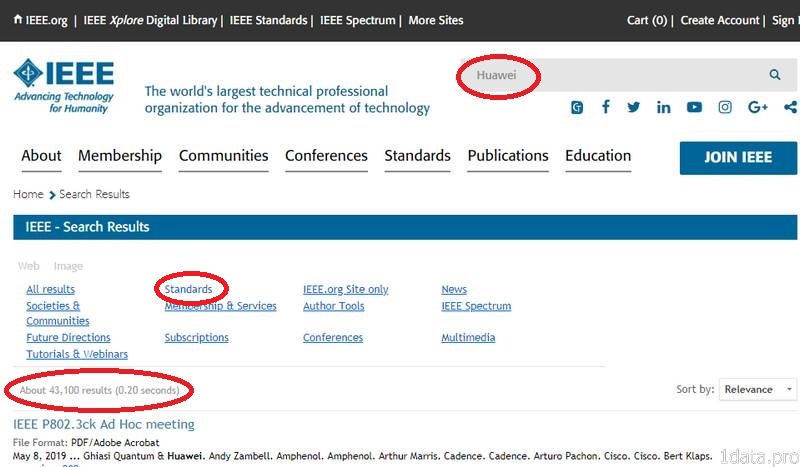Open the Sort by Relevance dropdown
Image resolution: width=800 pixels, height=467 pixels.
pos(758,389)
